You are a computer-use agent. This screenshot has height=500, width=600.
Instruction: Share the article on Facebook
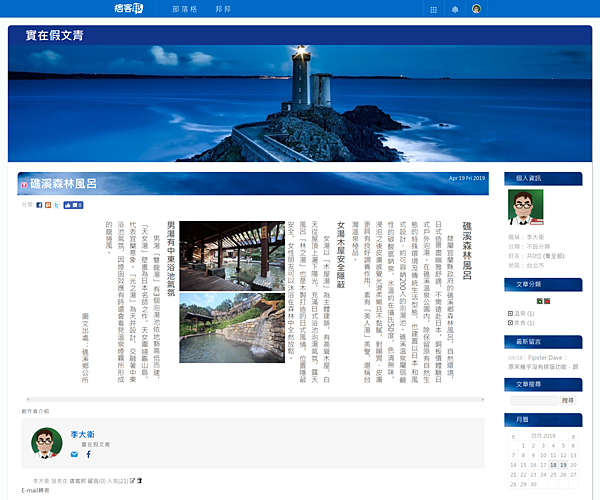[39, 205]
